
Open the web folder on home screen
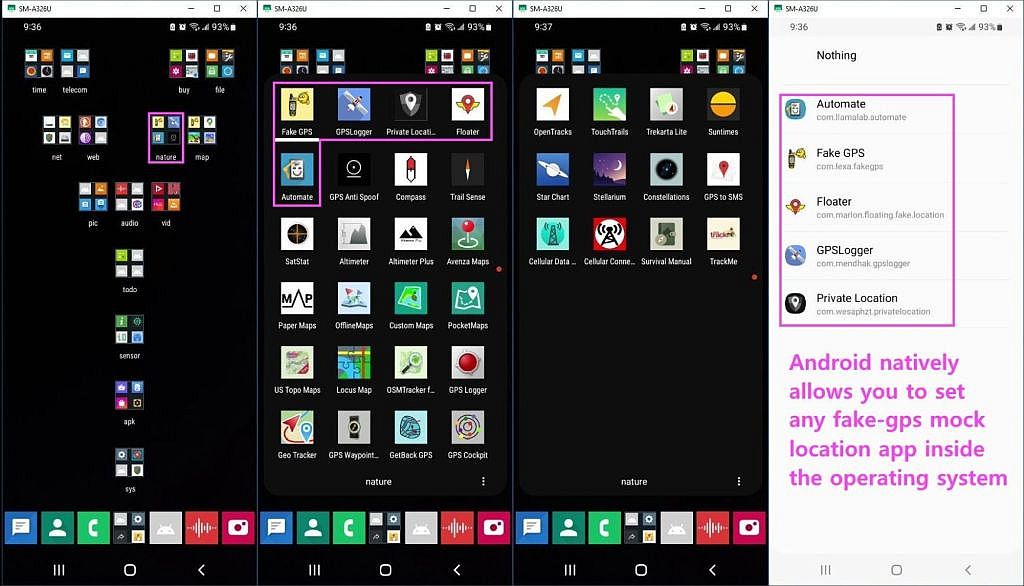[93, 130]
